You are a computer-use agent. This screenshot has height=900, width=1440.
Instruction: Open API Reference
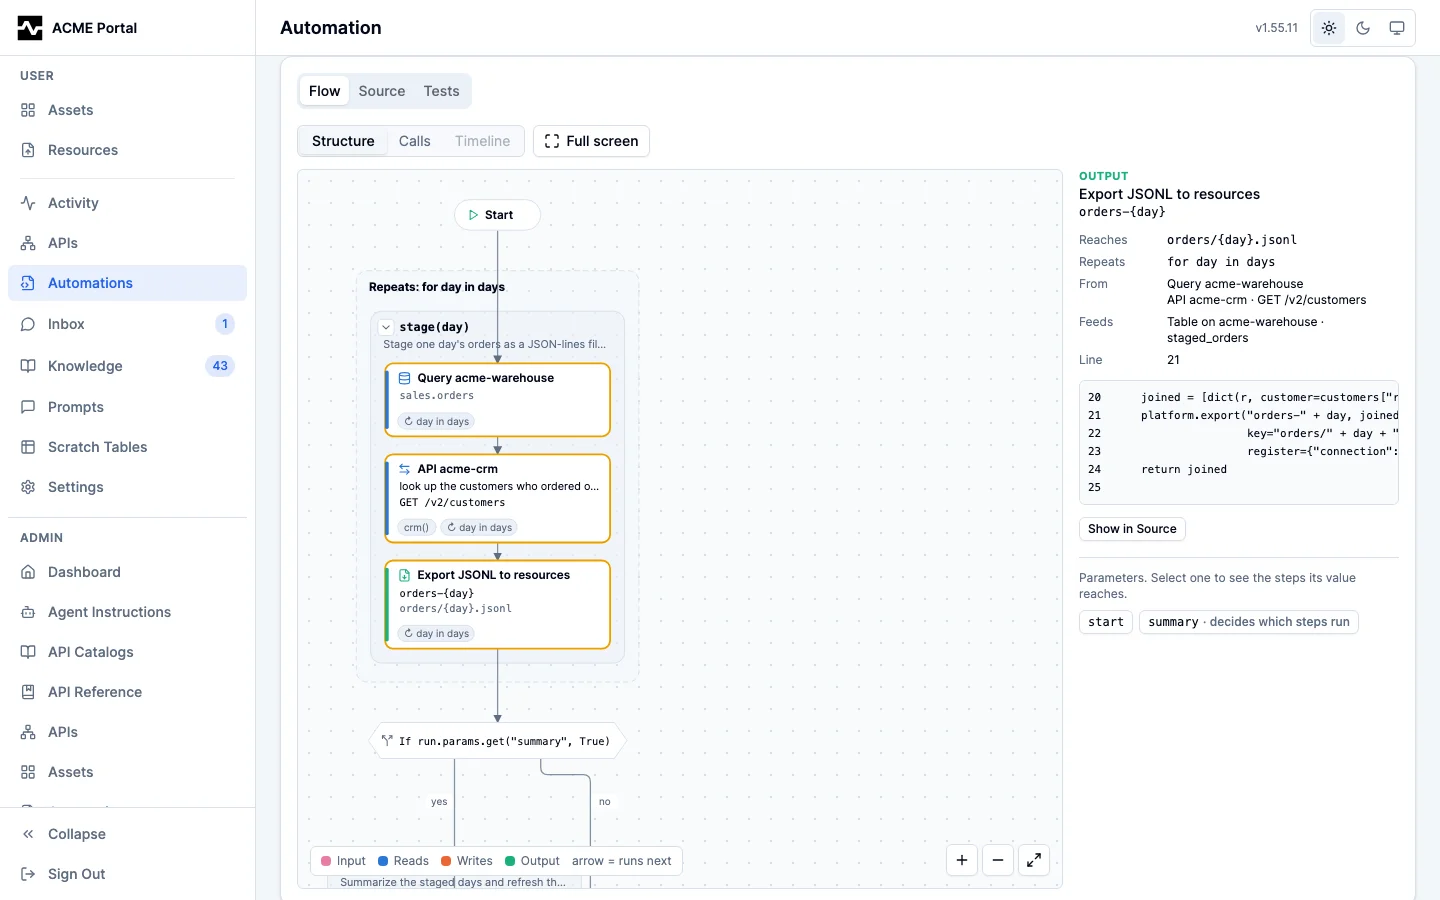(127, 692)
